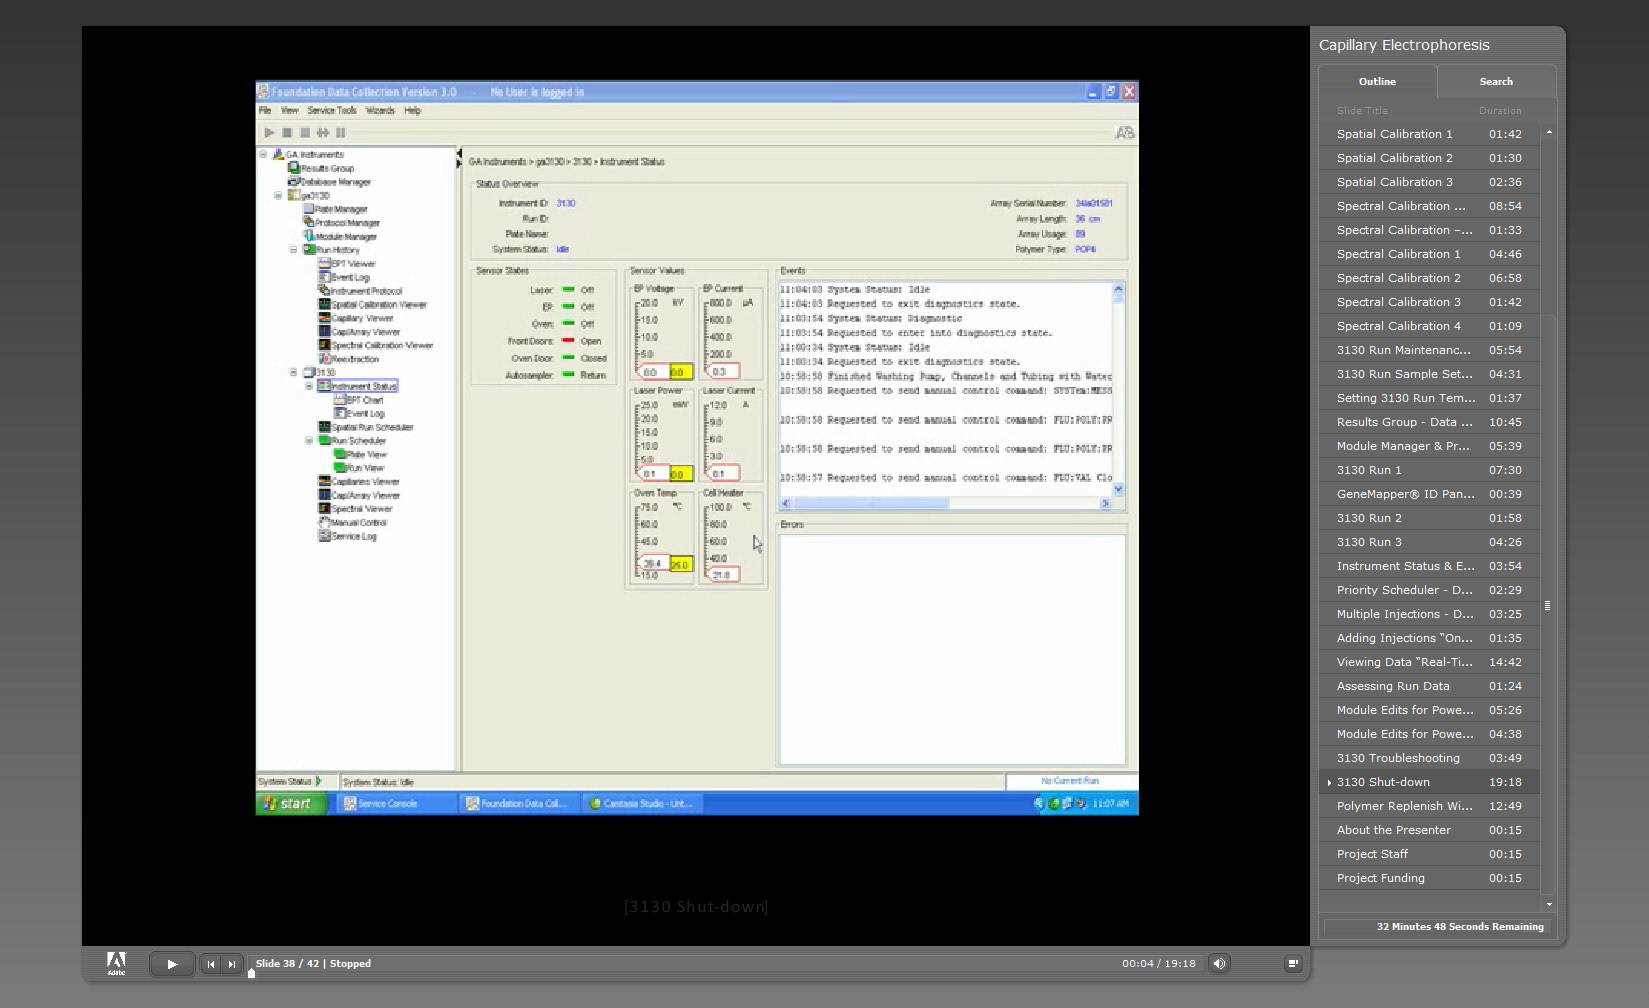
Task: Select the Plate Manager icon
Action: coord(309,209)
